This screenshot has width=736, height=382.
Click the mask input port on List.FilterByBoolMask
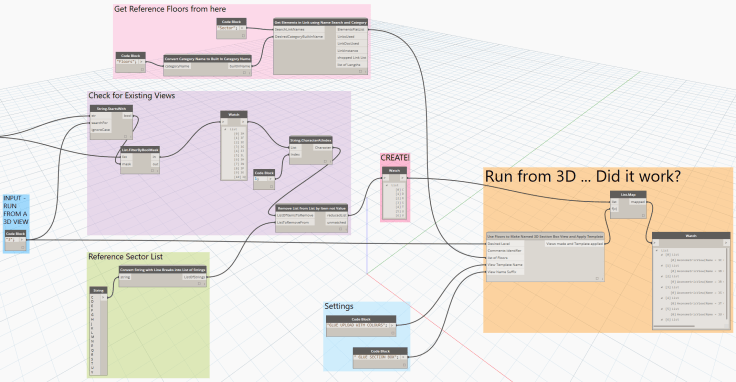tap(127, 164)
